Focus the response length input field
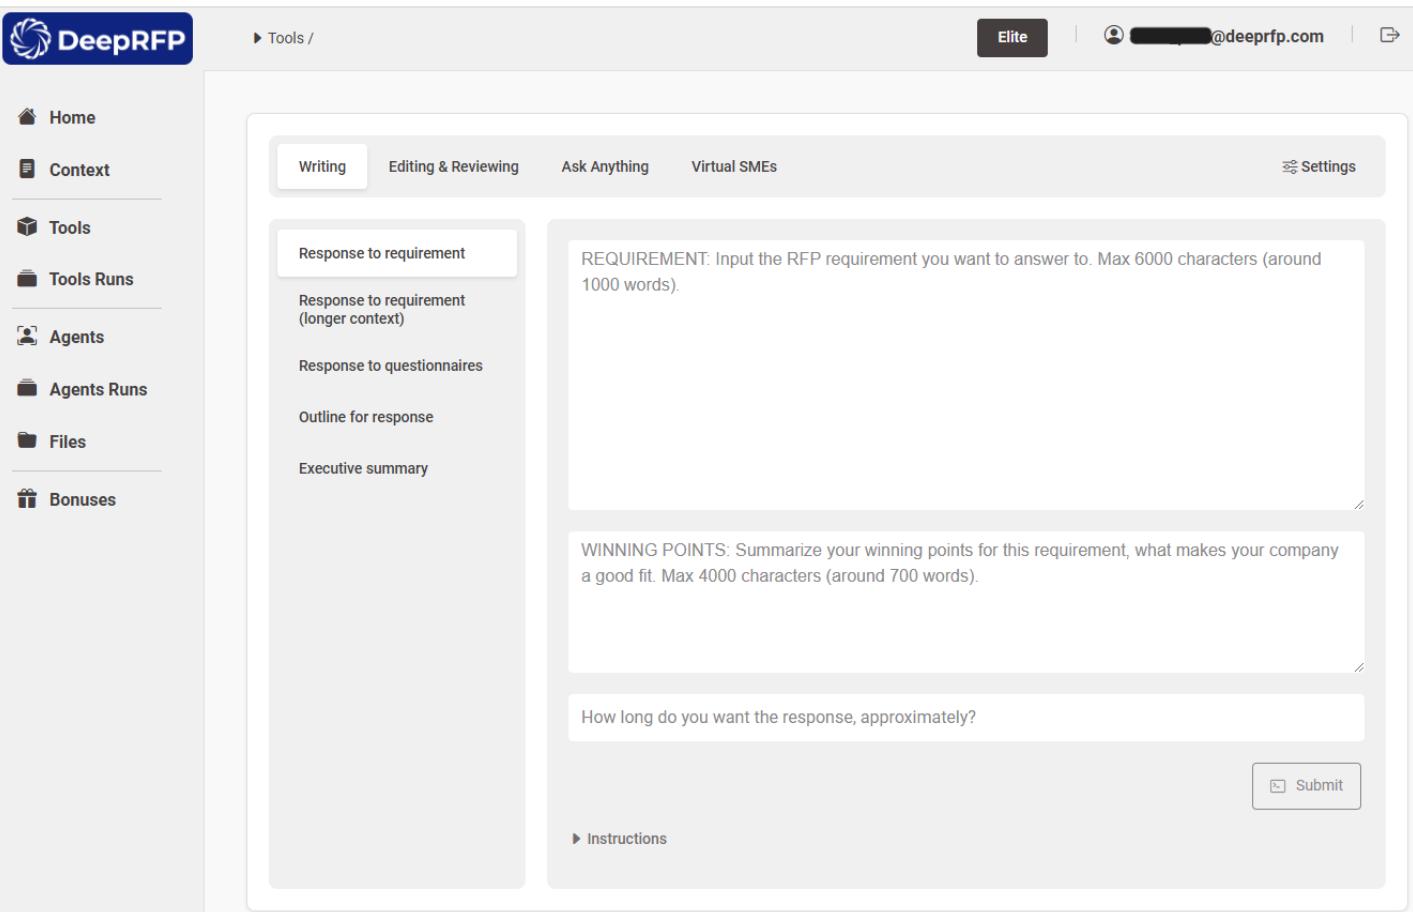 [965, 717]
